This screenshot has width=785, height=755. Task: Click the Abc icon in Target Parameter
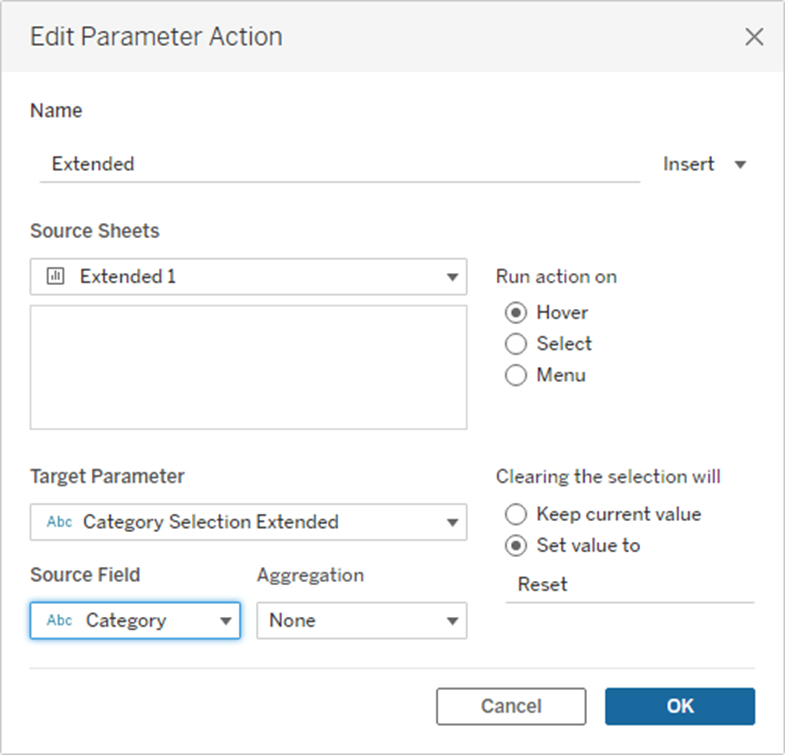pyautogui.click(x=59, y=522)
